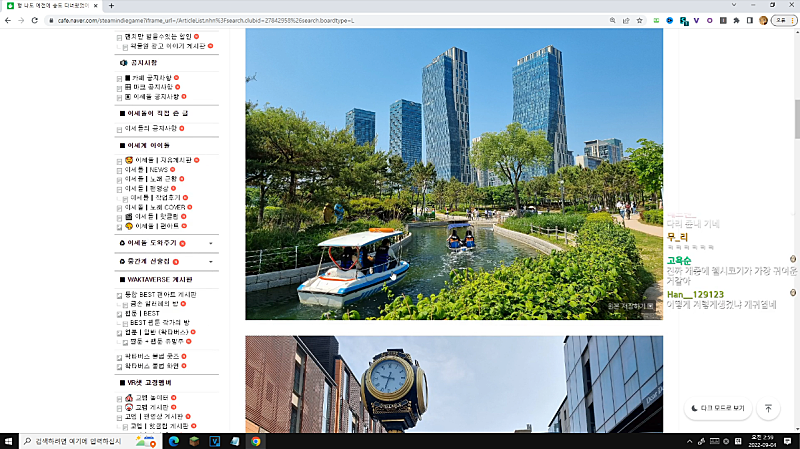
Task: Click the Windows Start button
Action: [x=9, y=441]
